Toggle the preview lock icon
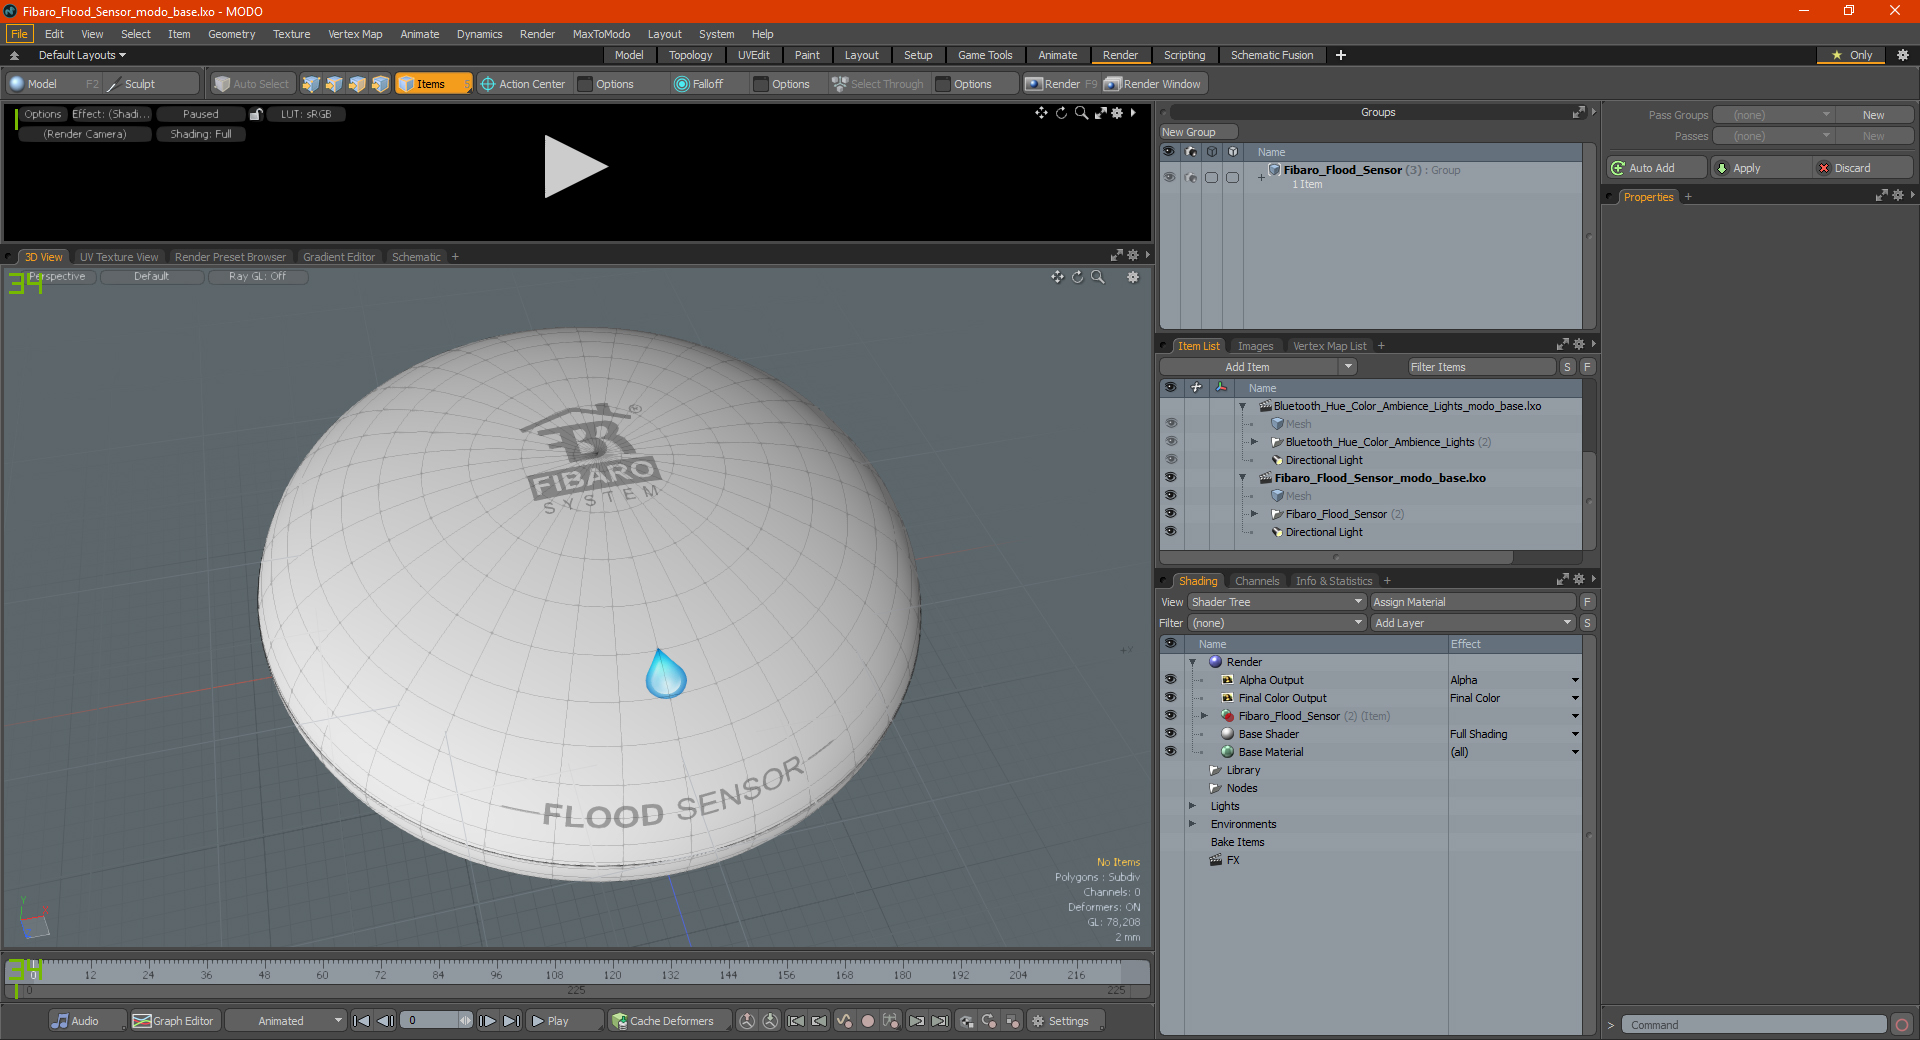 256,114
